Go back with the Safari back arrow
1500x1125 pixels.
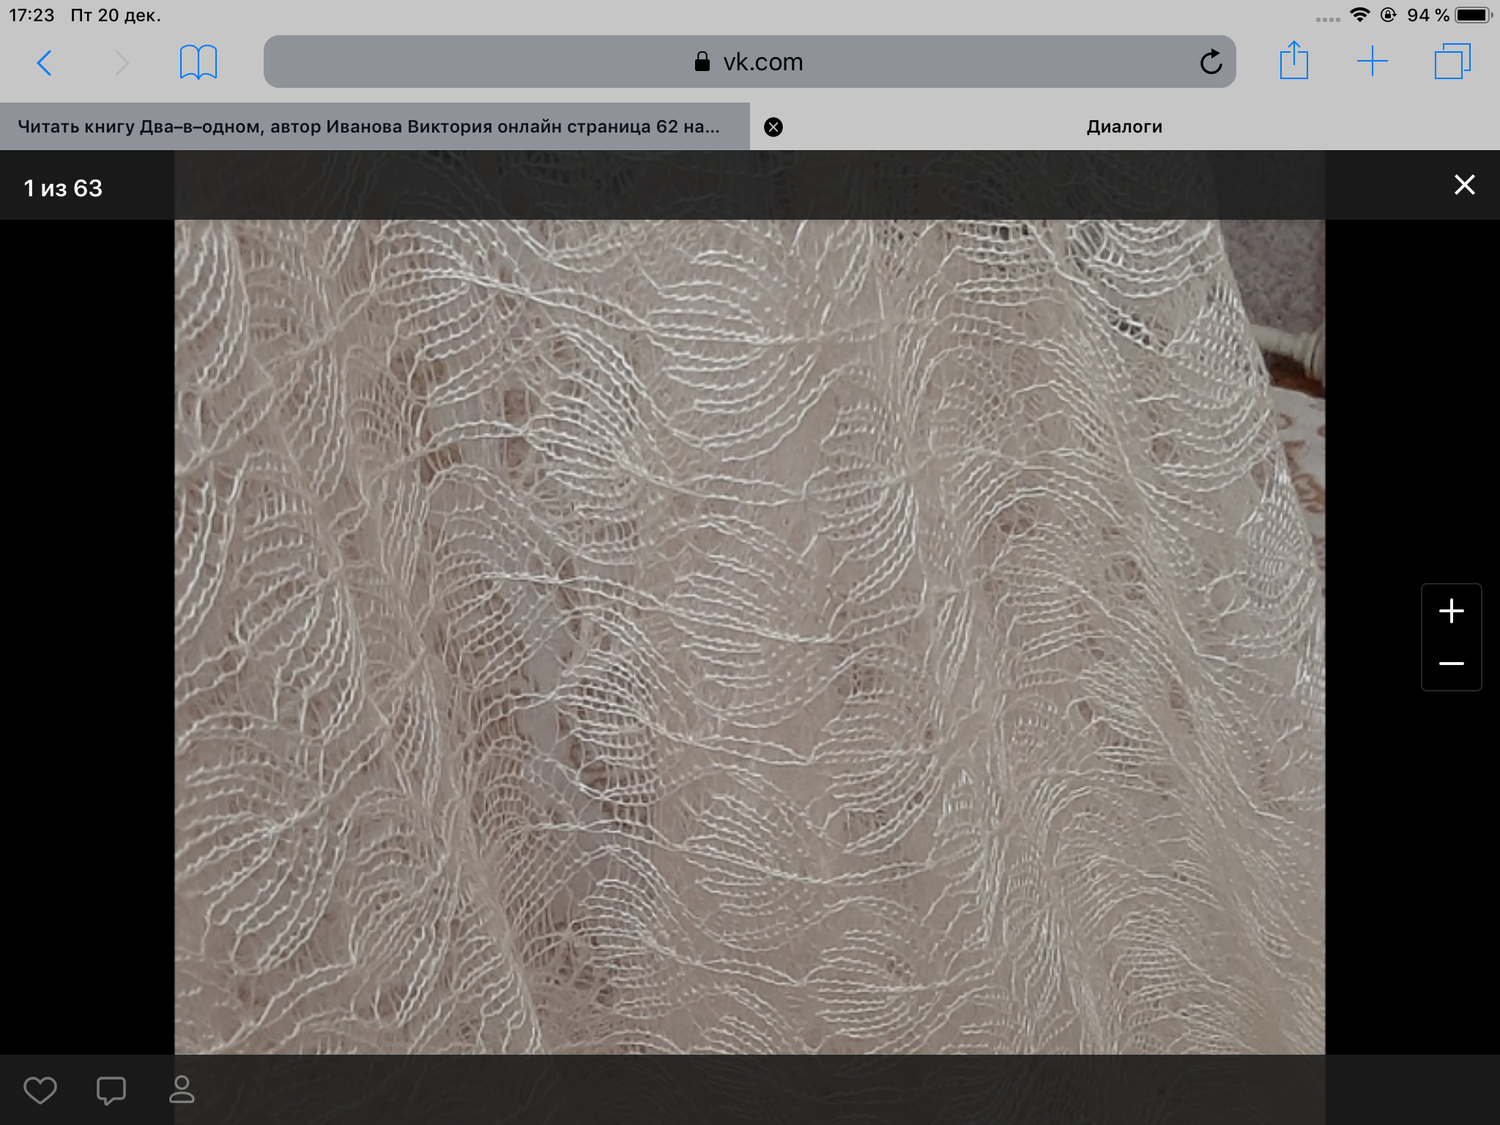[x=44, y=63]
